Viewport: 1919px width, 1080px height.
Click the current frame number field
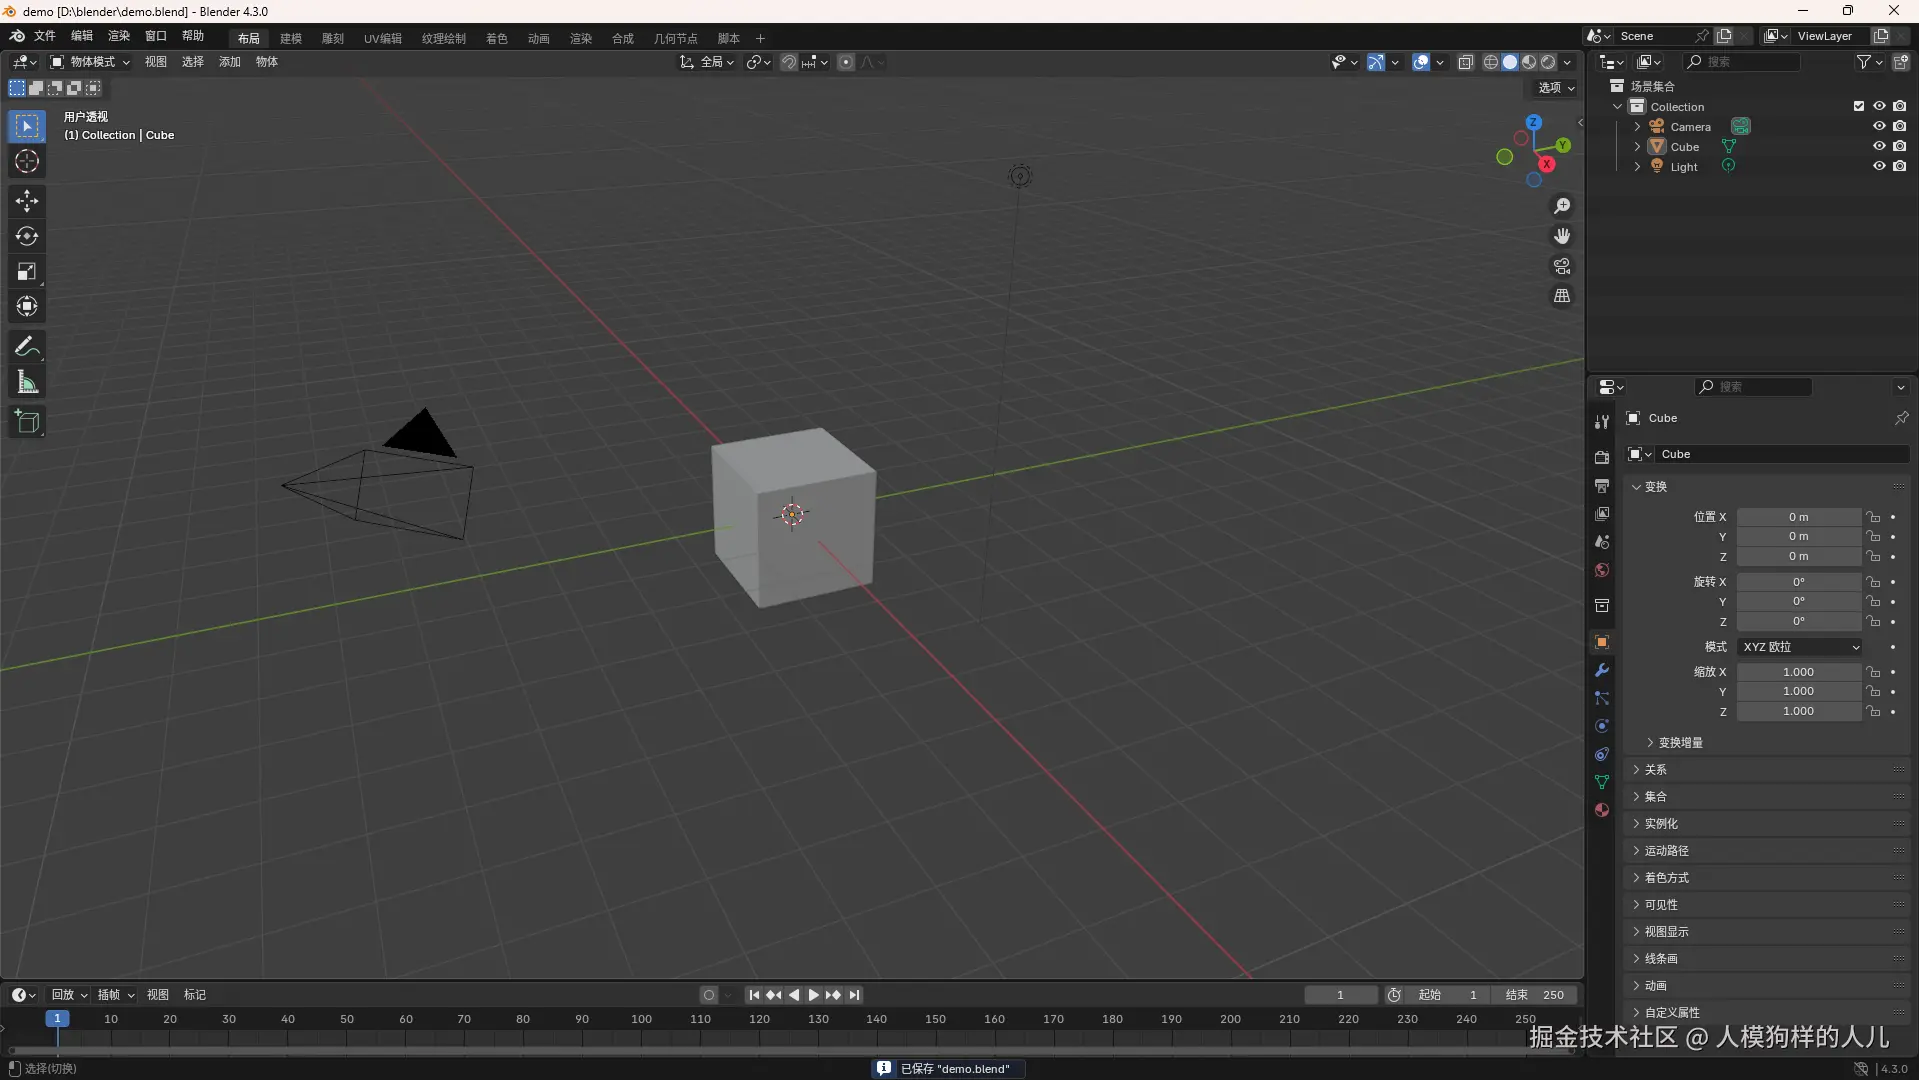click(1341, 995)
